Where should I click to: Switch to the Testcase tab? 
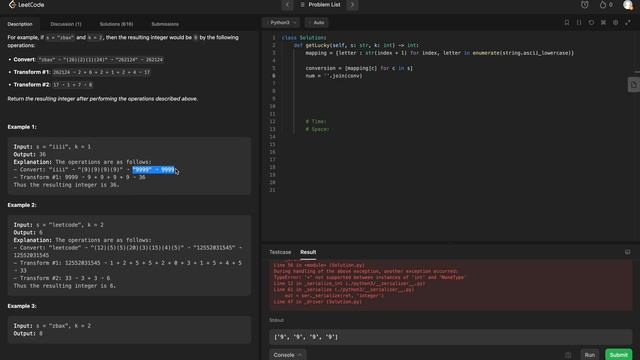pos(280,252)
